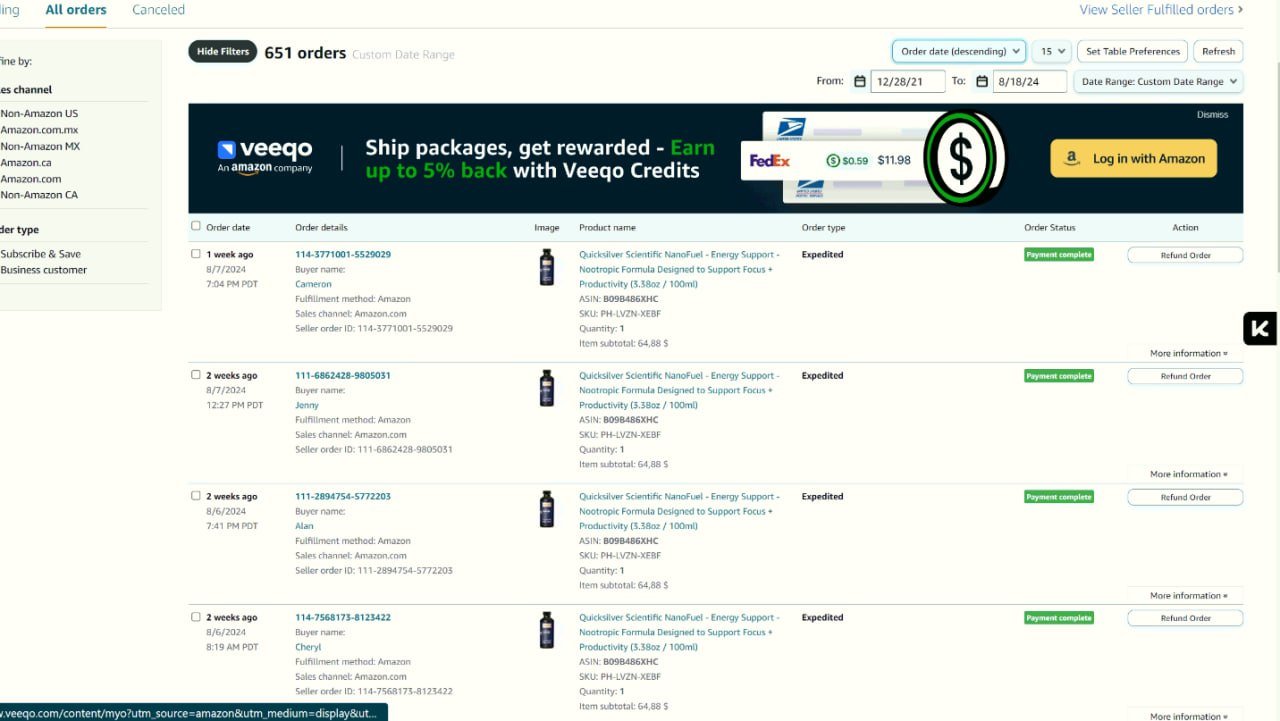Click the black K extension icon
The image size is (1280, 721).
[x=1260, y=328]
